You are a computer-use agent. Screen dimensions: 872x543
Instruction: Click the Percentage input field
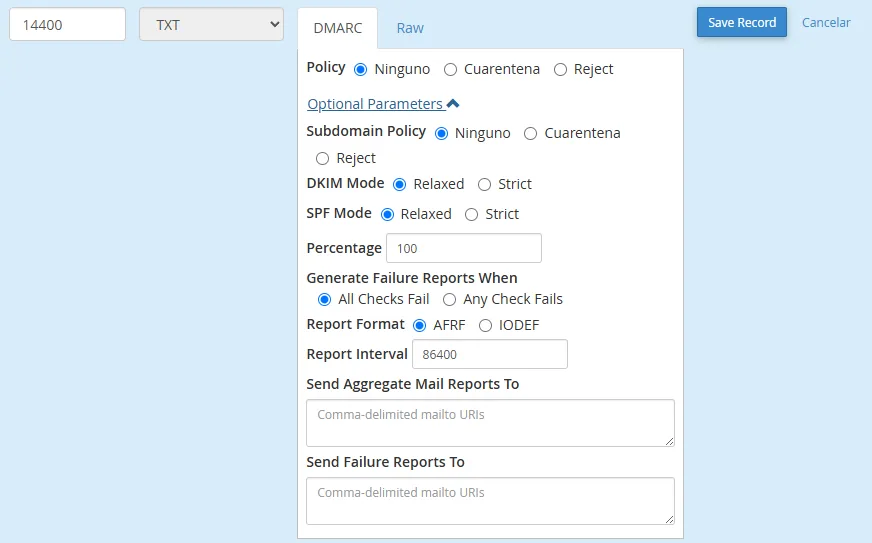coord(463,248)
